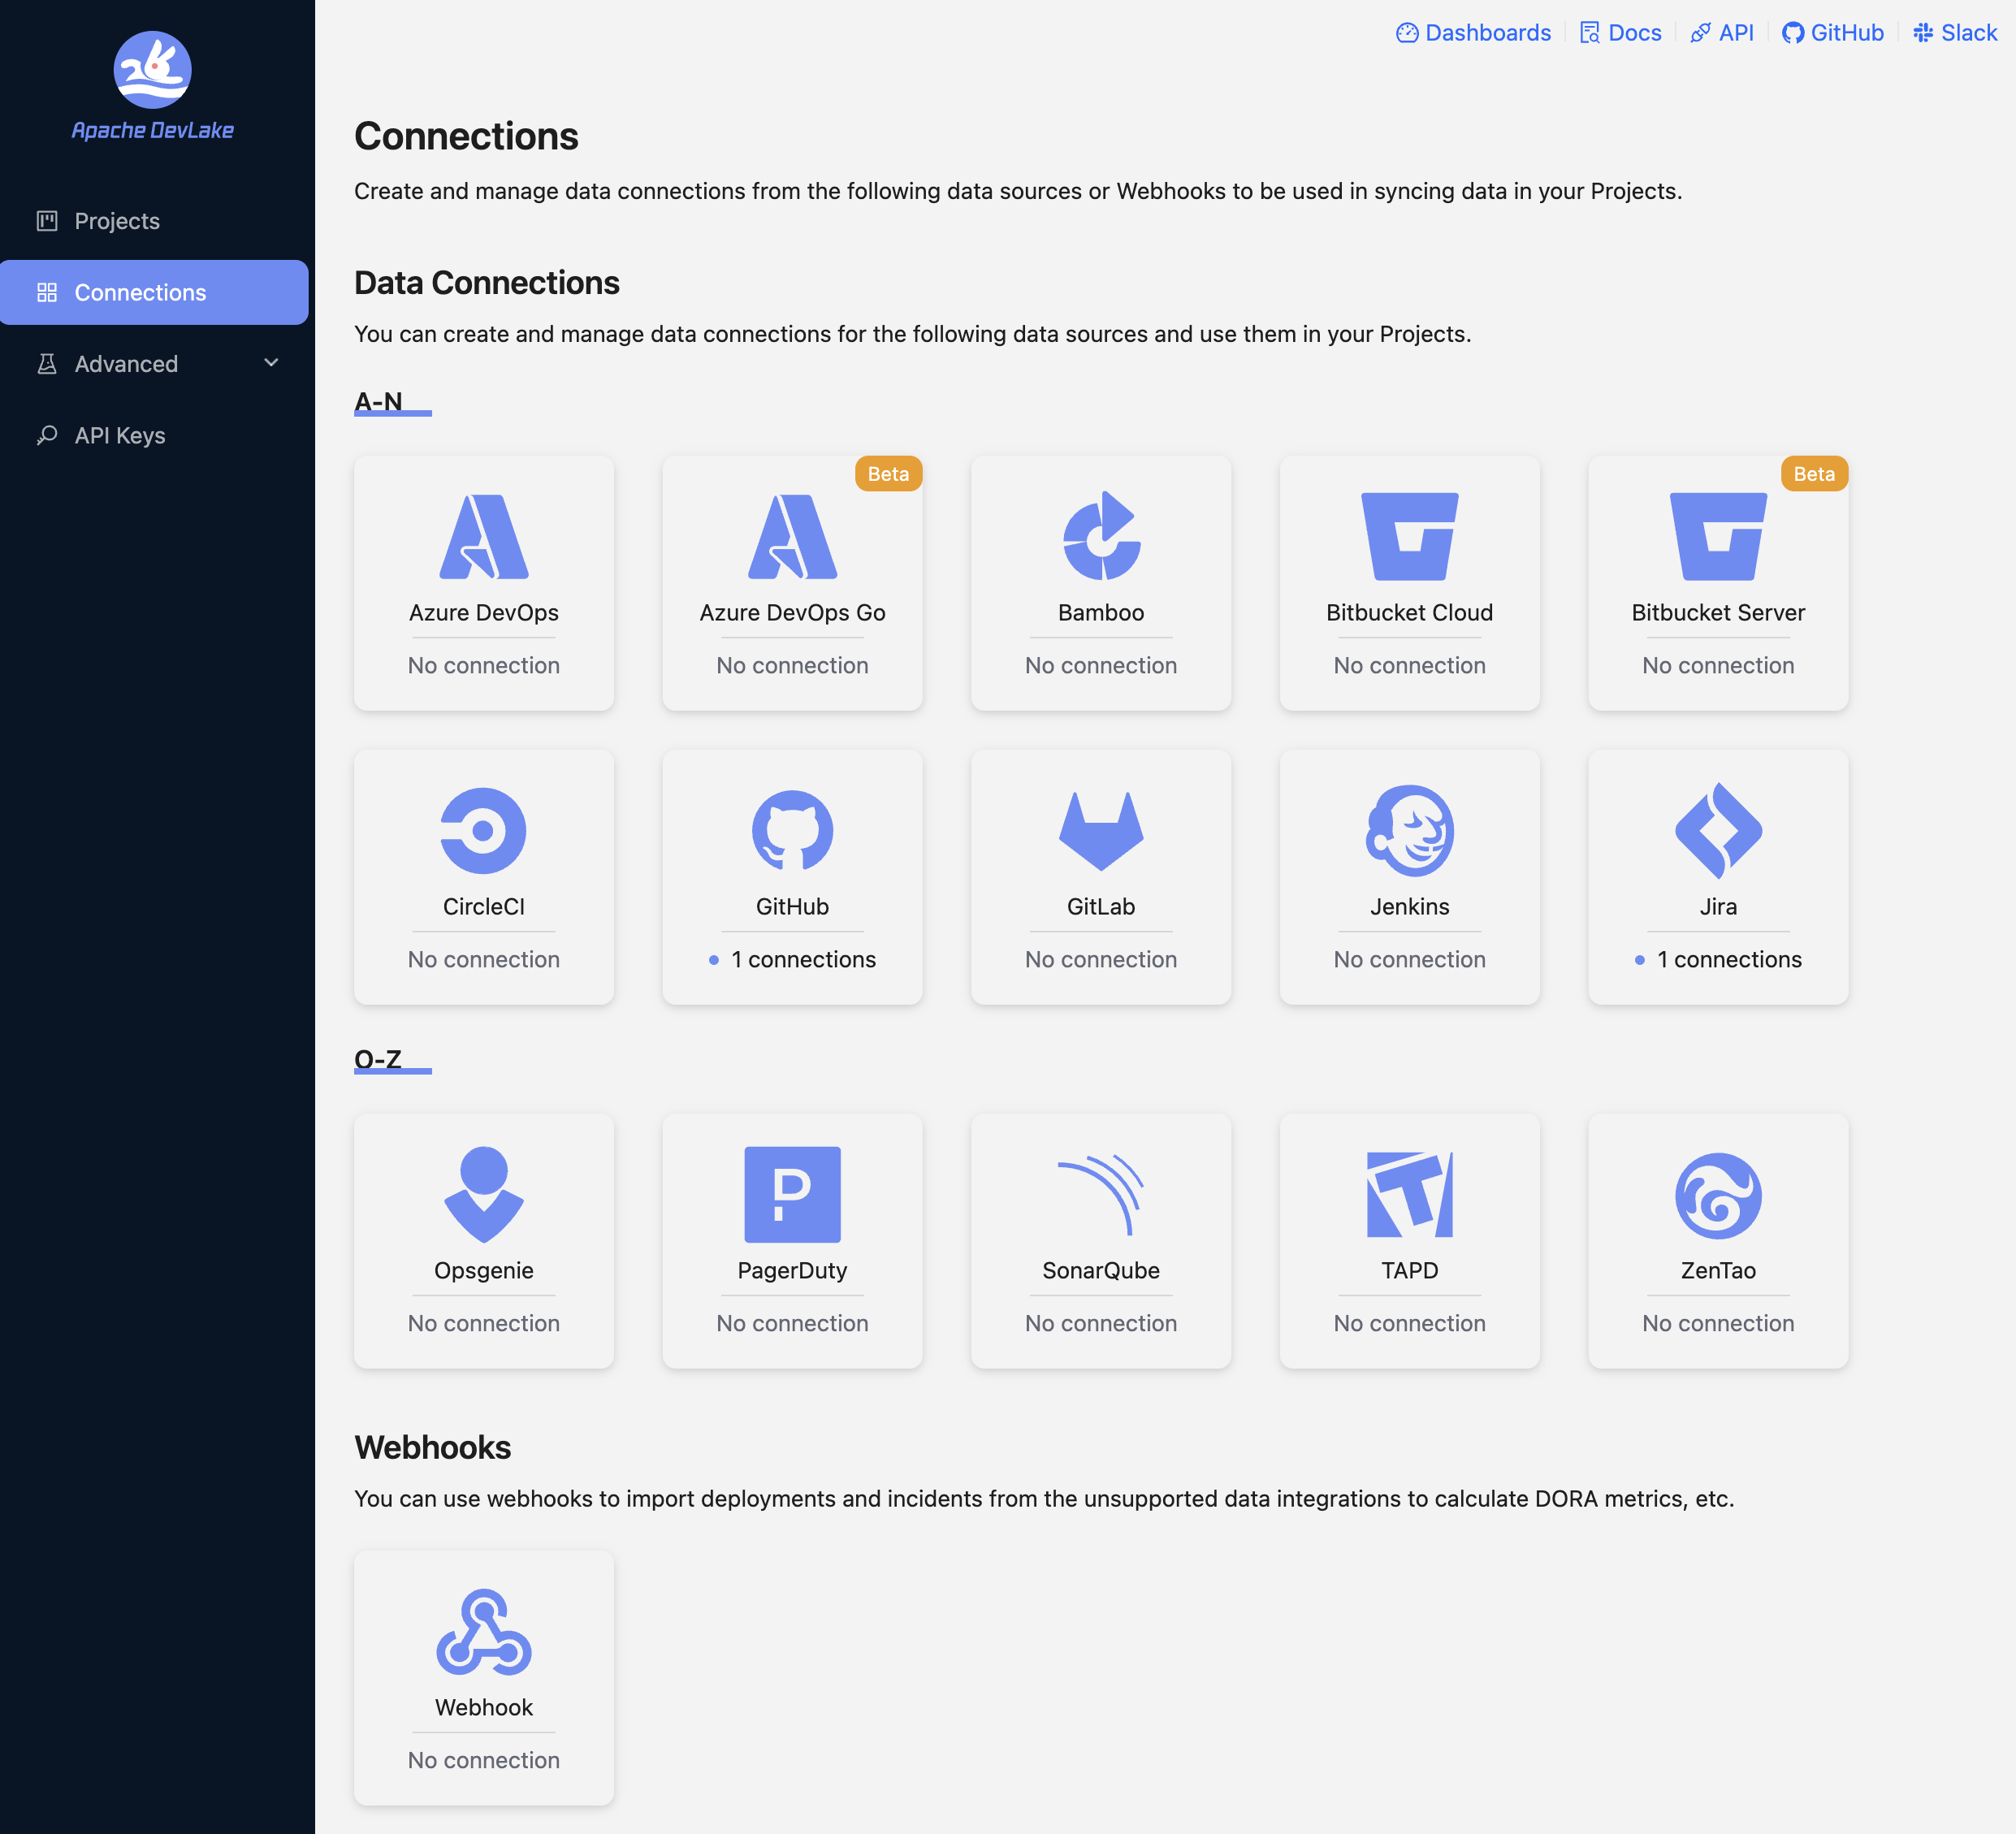Click the Slack logo icon in header
This screenshot has height=1834, width=2016.
click(1923, 33)
